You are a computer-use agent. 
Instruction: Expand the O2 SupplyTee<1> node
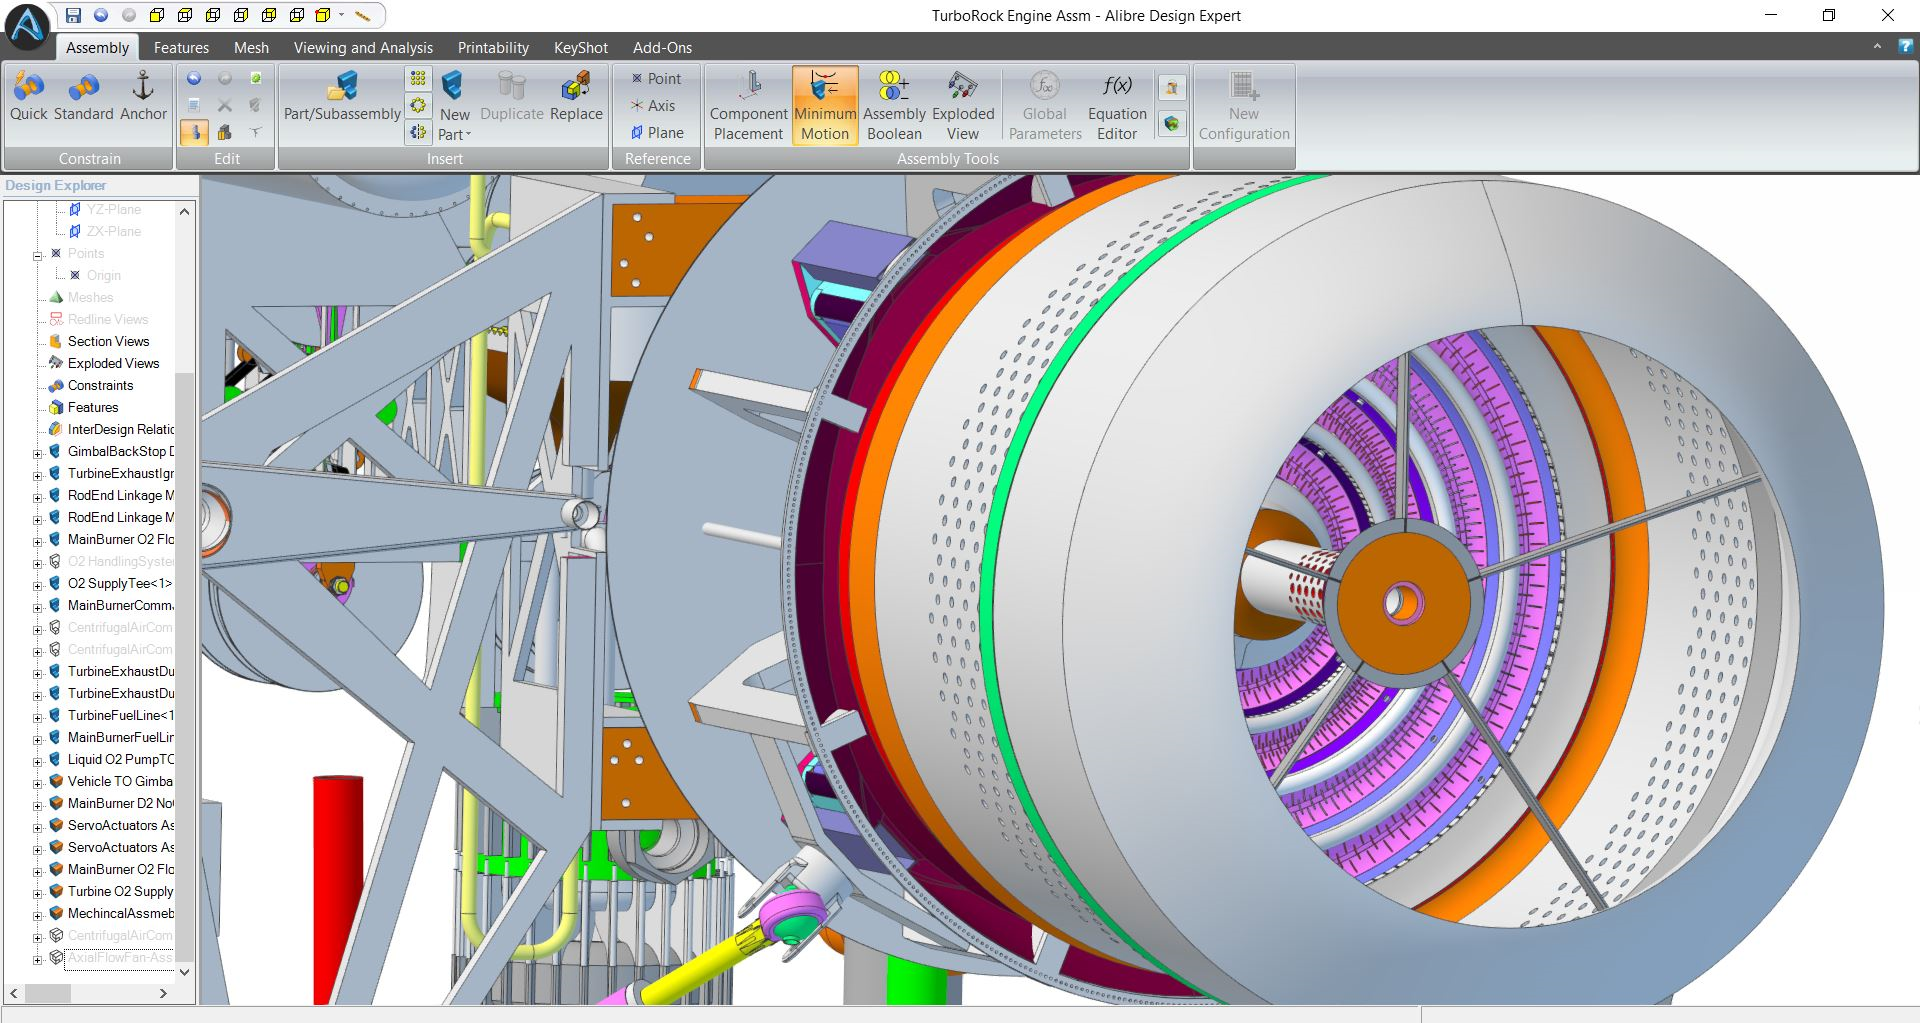(38, 585)
